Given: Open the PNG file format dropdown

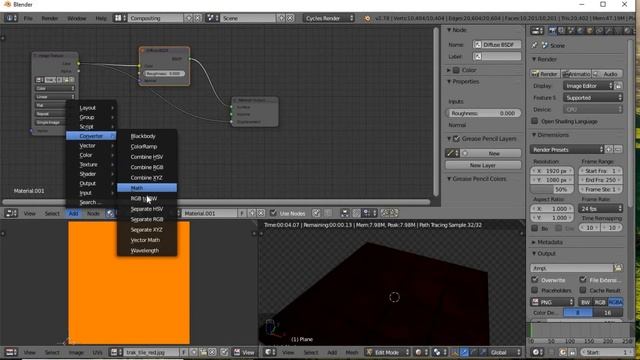Looking at the screenshot, I should pyautogui.click(x=552, y=302).
